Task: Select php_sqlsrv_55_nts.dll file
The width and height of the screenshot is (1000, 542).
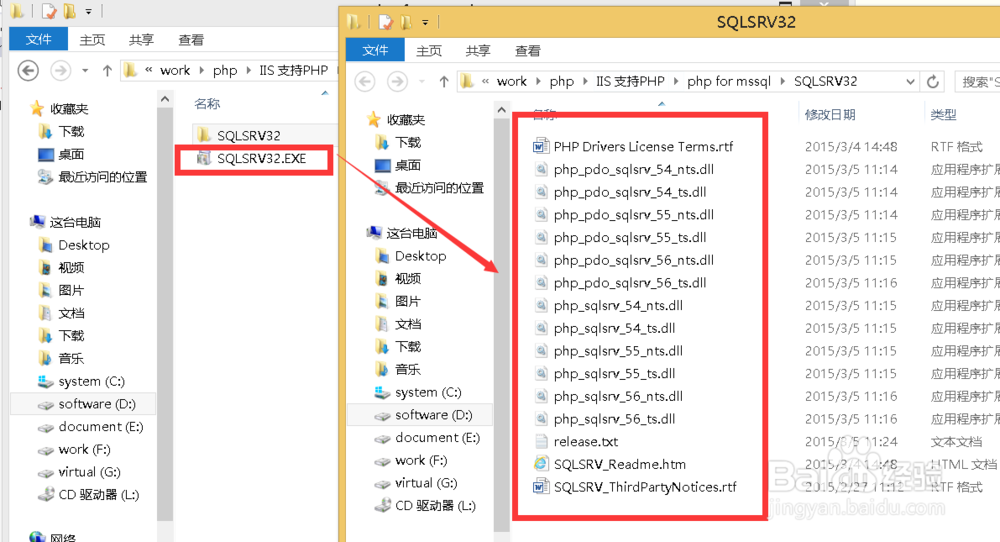Action: coord(617,351)
